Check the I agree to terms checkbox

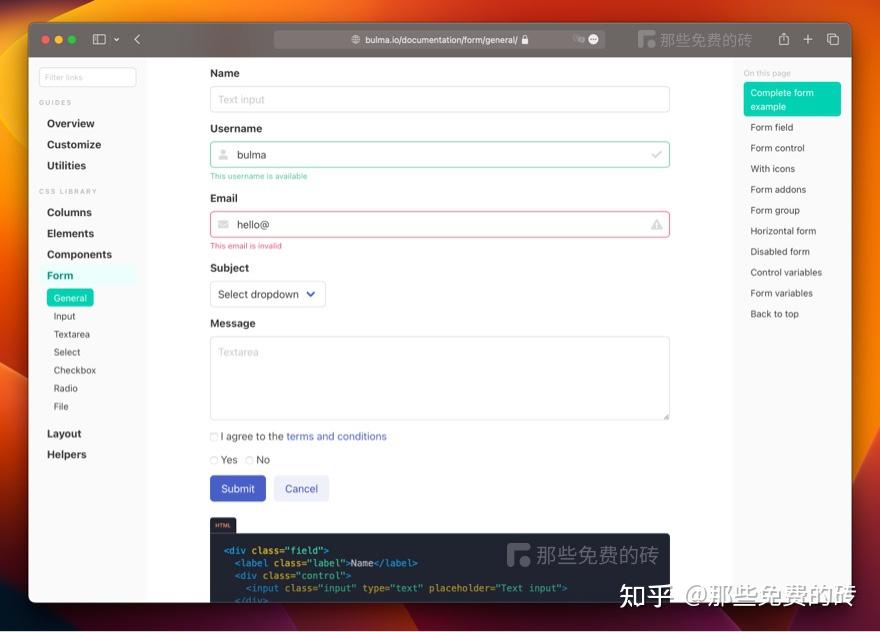point(213,436)
